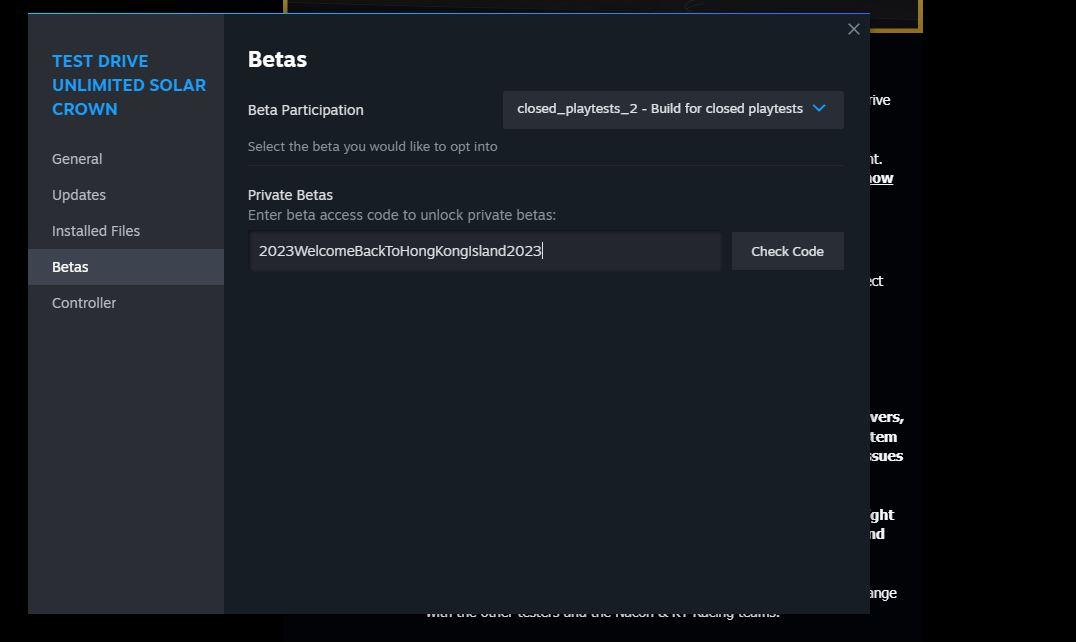Open the Beta Participation combo box
Viewport: 1076px width, 642px height.
click(672, 109)
